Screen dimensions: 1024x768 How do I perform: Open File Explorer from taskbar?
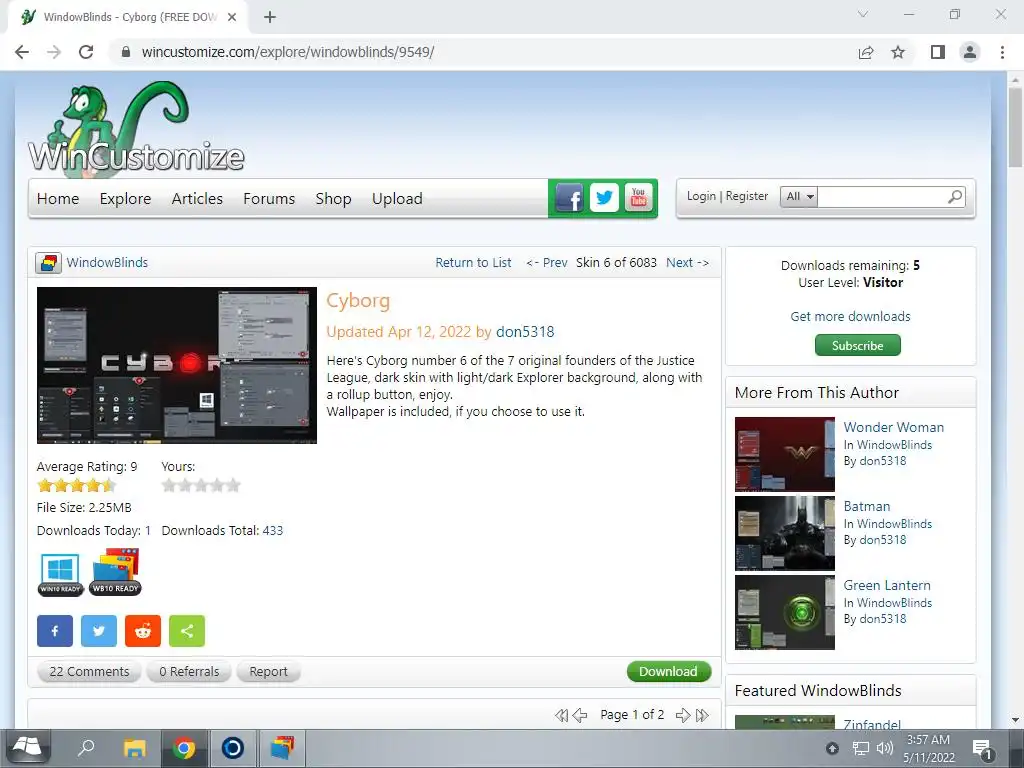click(135, 748)
